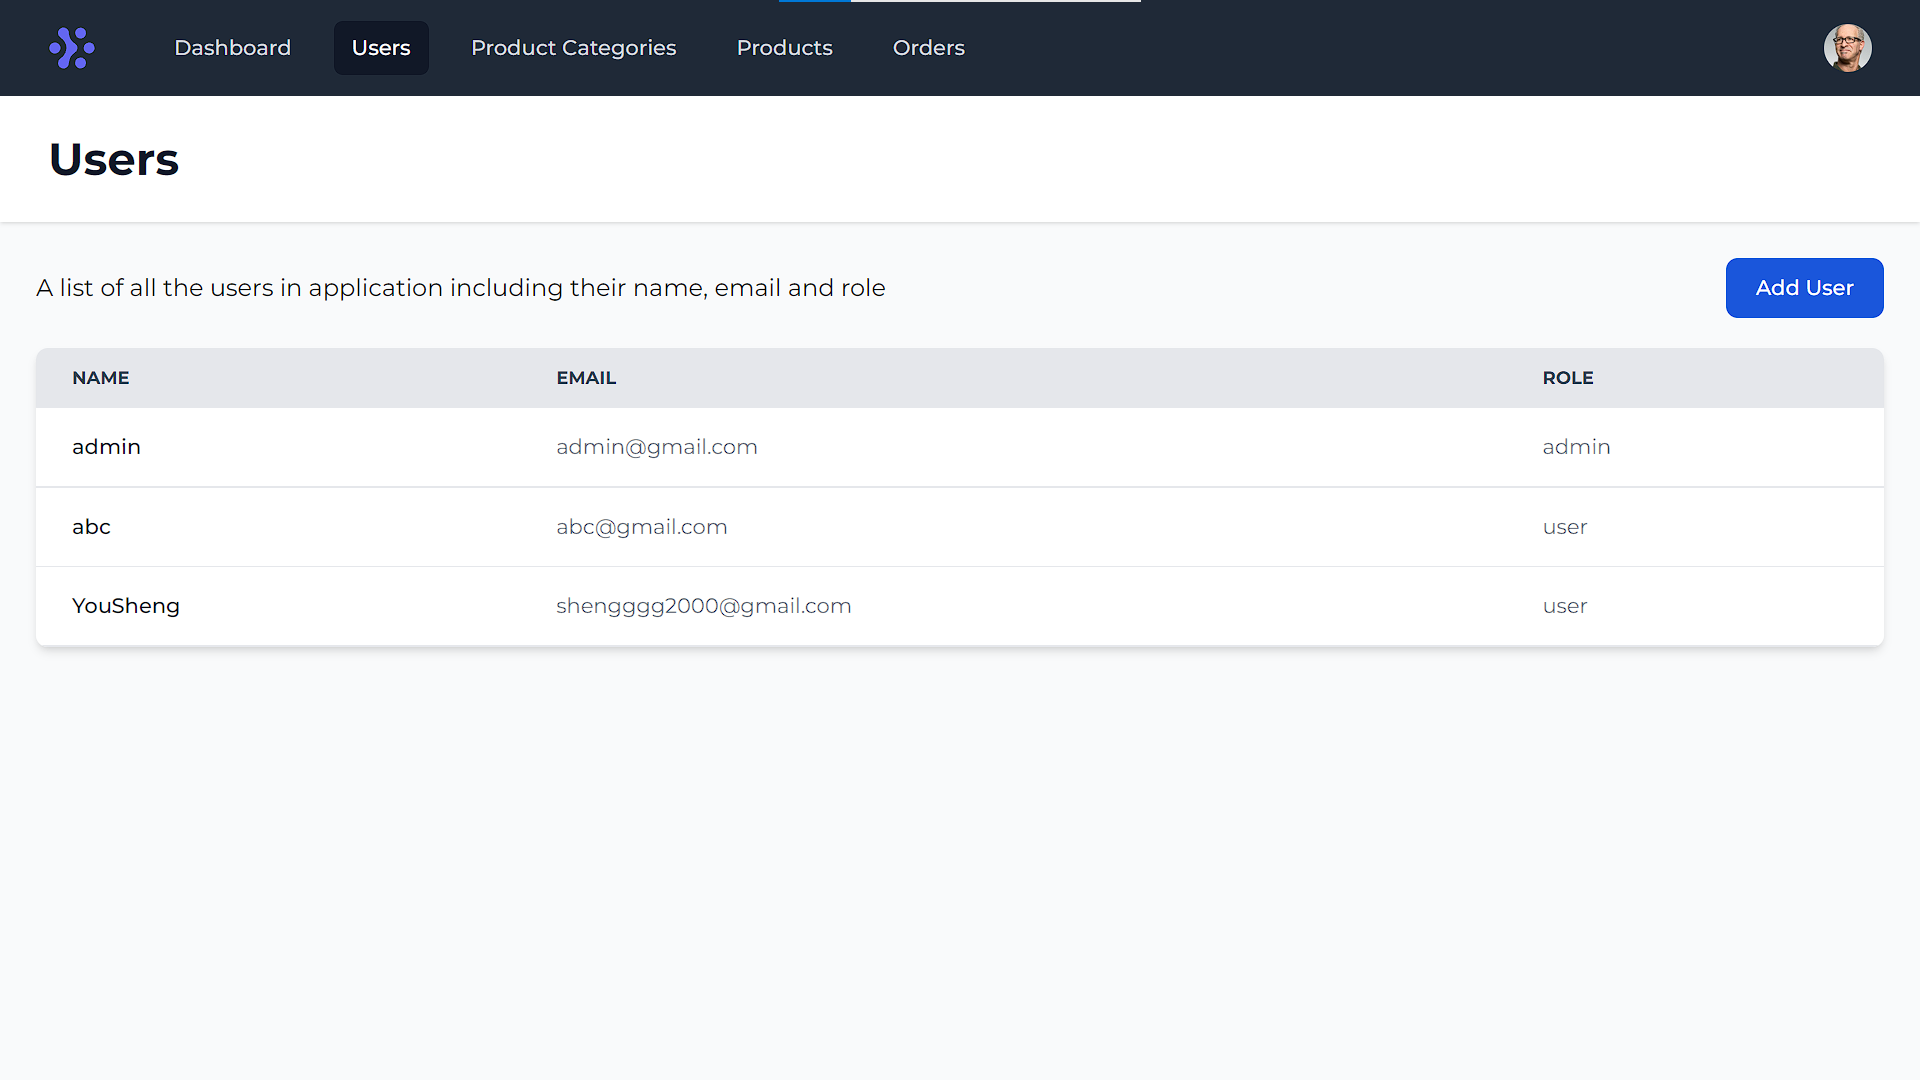This screenshot has width=1920, height=1080.
Task: Select the Users nav tab
Action: 381,48
